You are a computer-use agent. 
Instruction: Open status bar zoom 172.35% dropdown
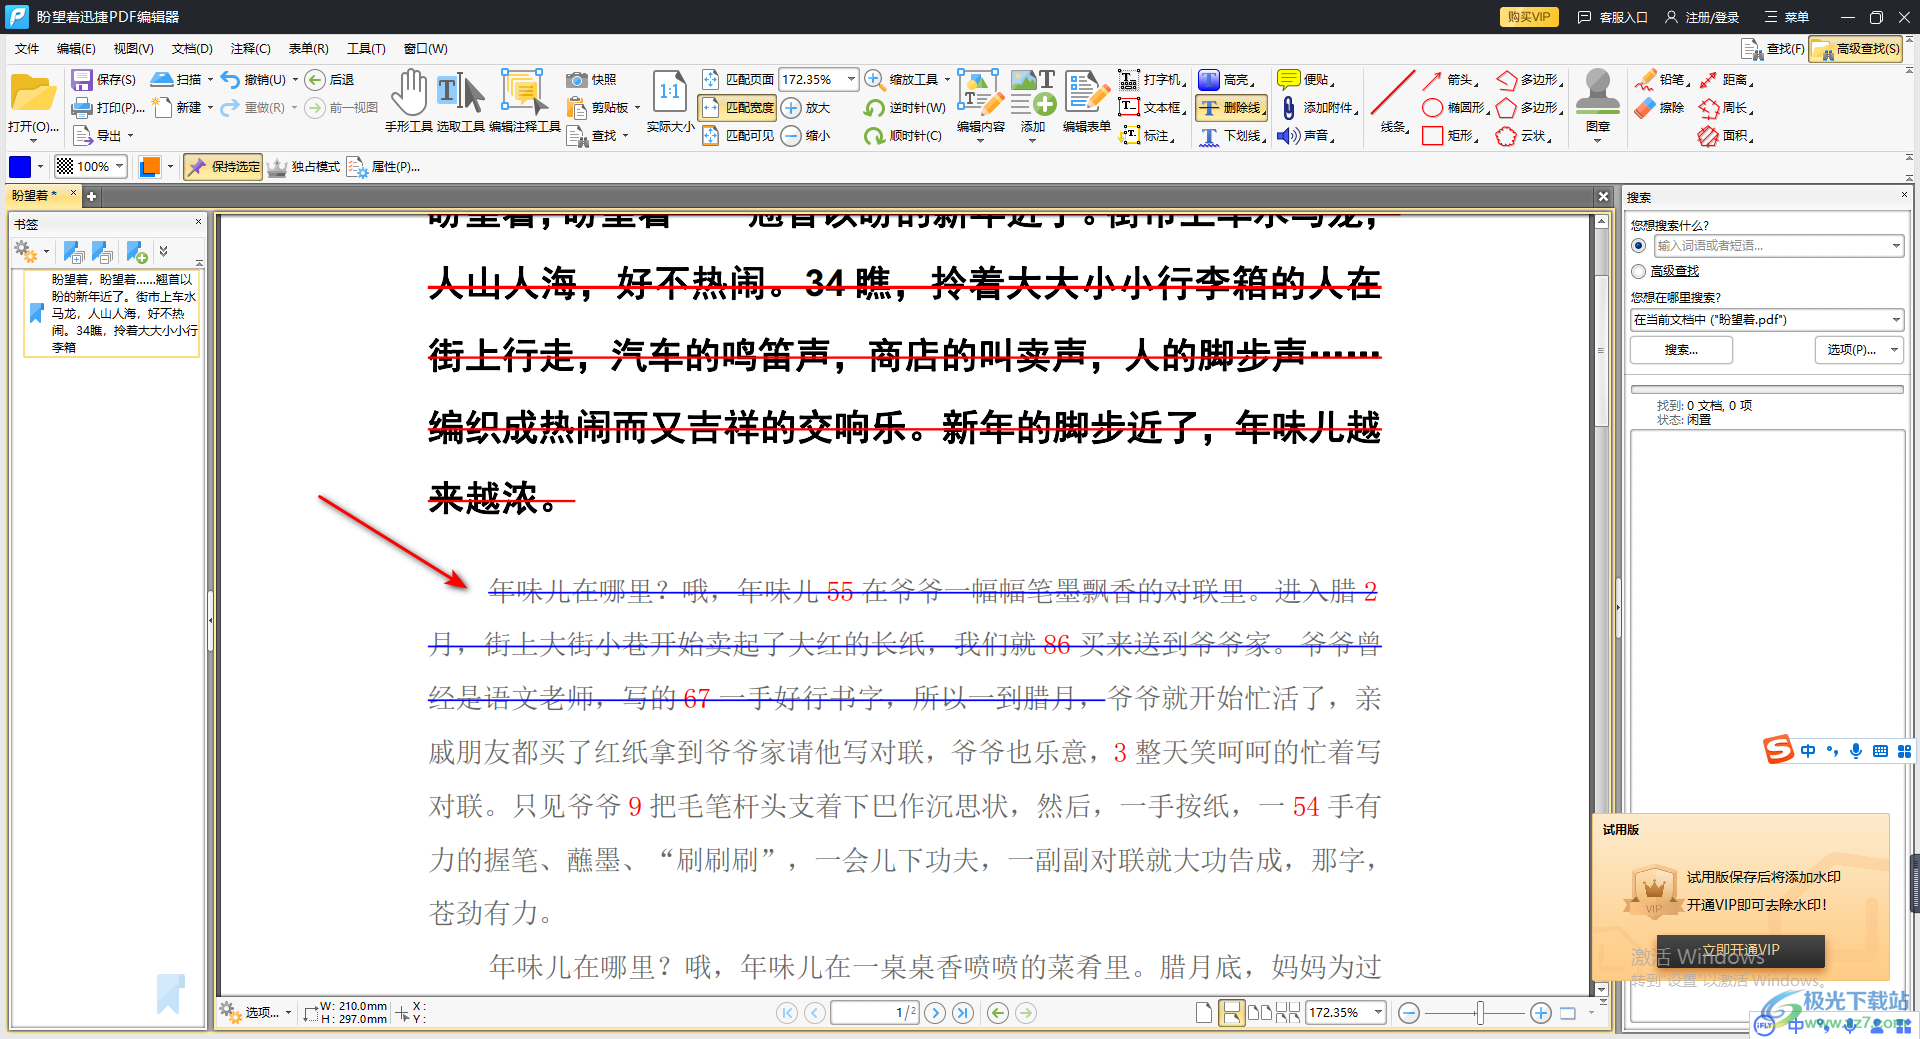(x=1378, y=1013)
